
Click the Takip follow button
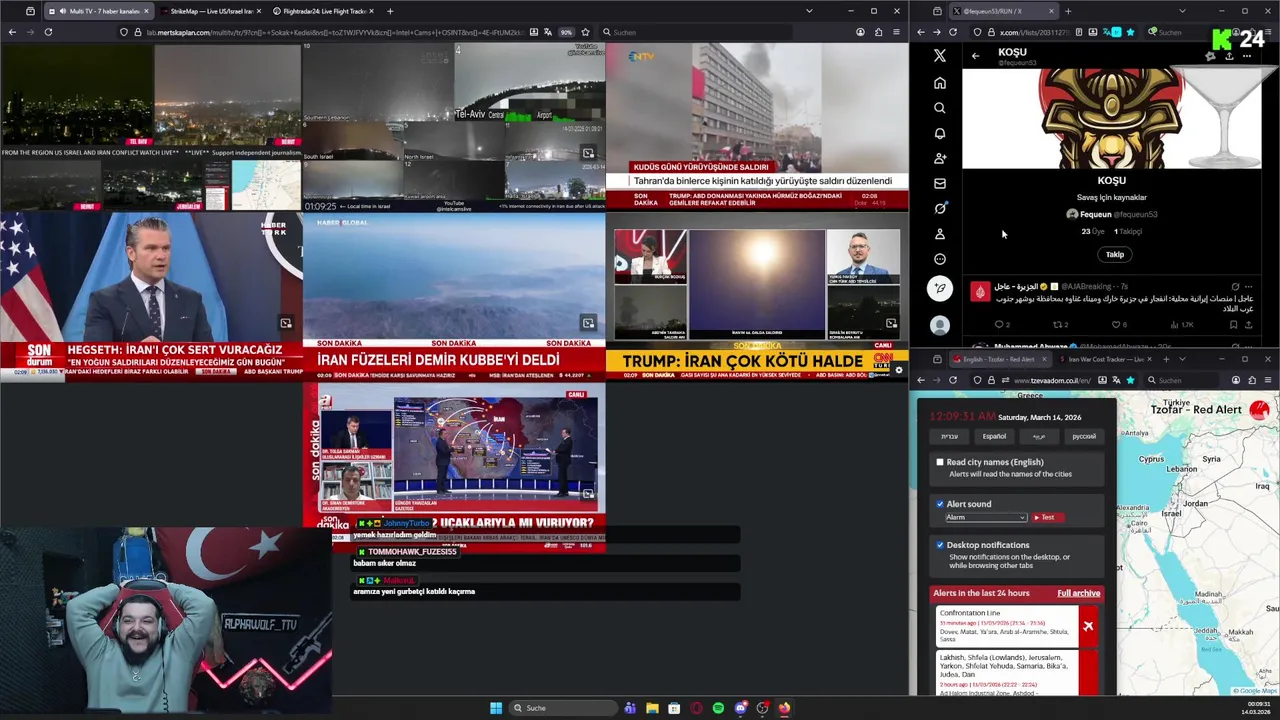(x=1114, y=254)
